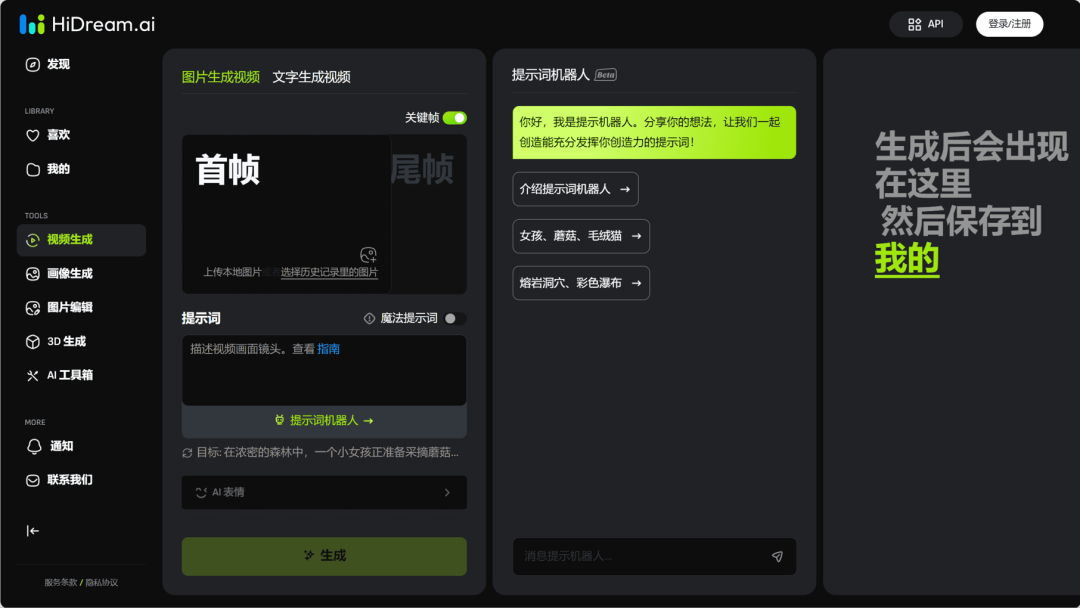Click the 图片编辑 icon in the sidebar
1080x608 pixels.
pos(32,308)
